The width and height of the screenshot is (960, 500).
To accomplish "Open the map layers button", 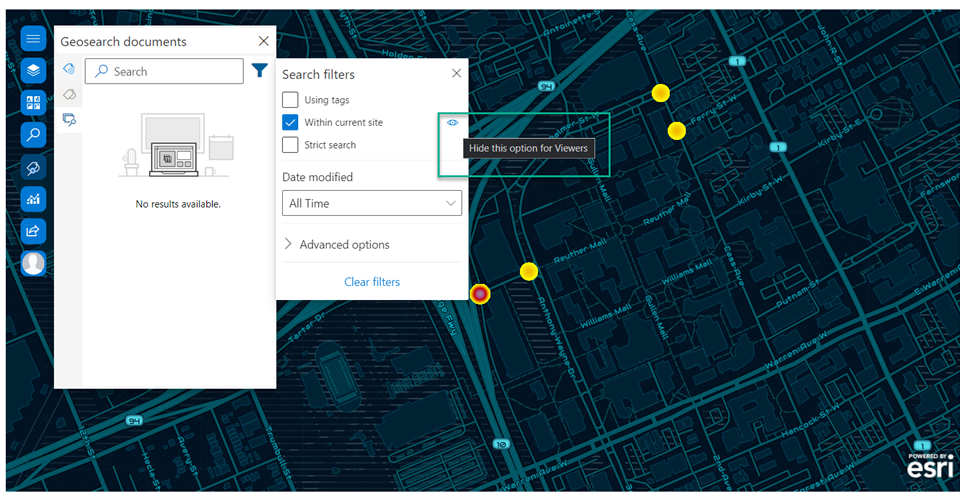I will pos(33,70).
